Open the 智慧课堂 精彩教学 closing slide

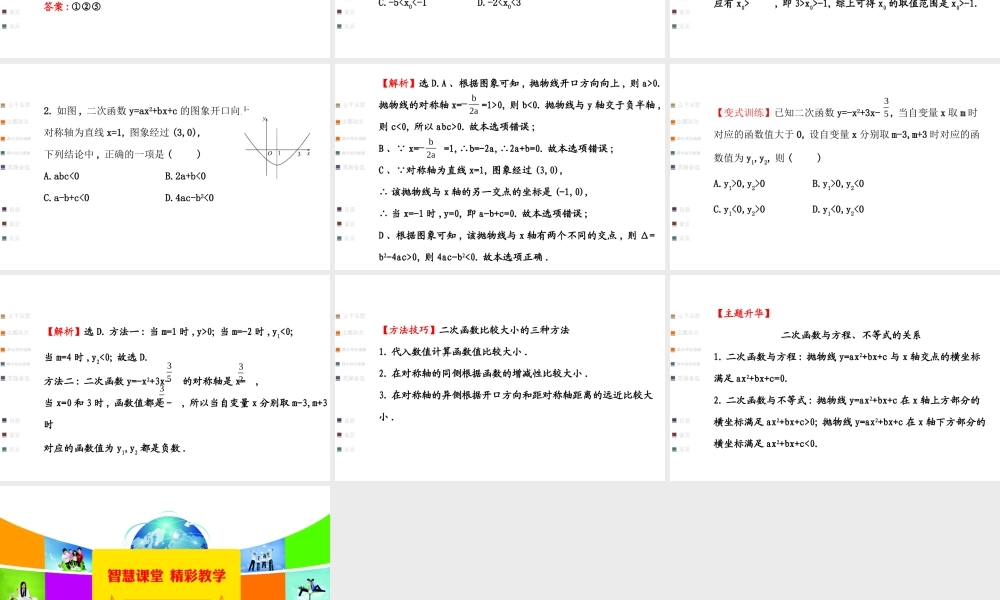165,543
